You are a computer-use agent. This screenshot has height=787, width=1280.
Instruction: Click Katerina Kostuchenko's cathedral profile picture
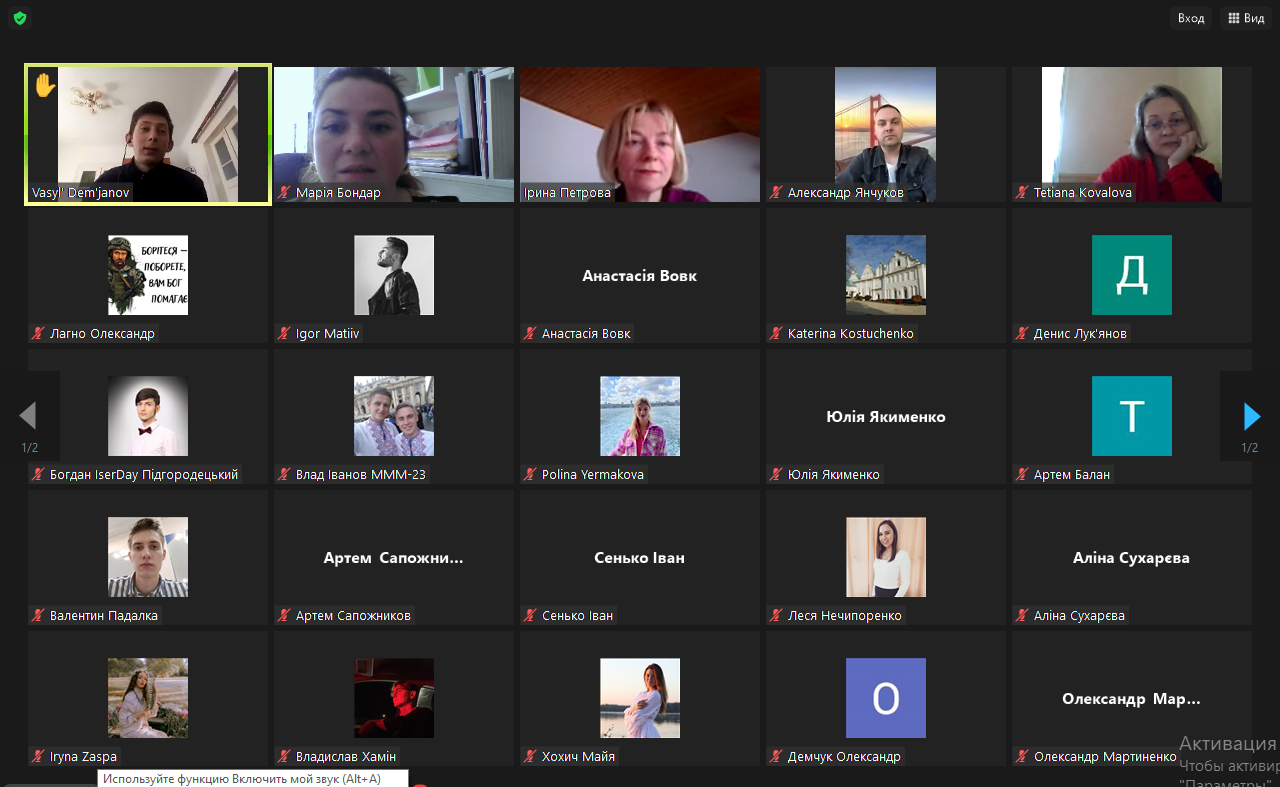tap(885, 275)
